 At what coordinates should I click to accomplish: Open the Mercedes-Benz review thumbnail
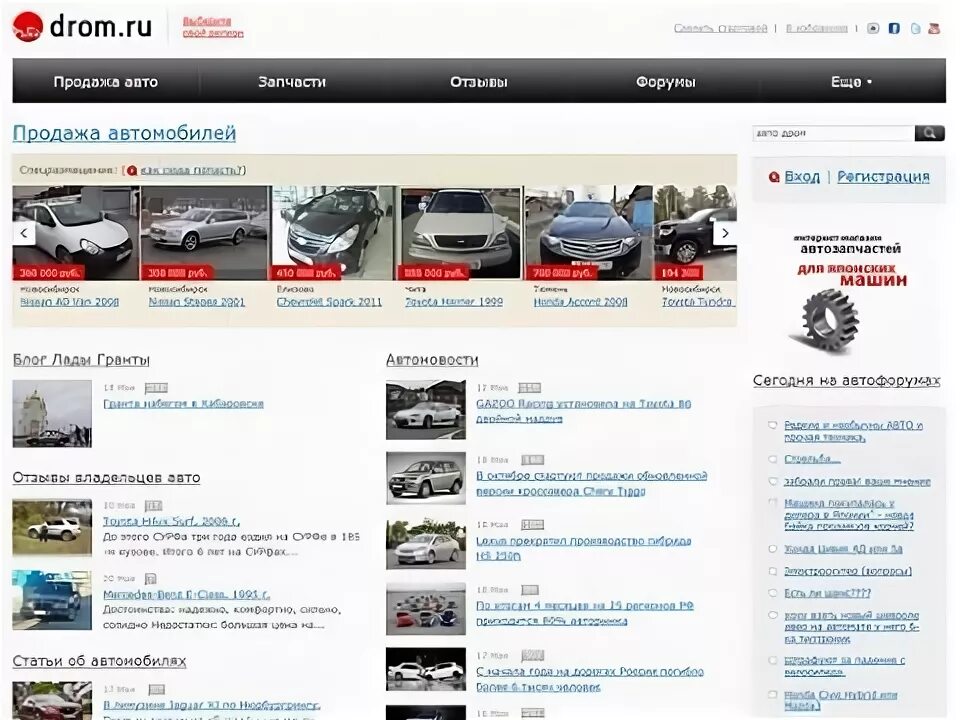52,600
